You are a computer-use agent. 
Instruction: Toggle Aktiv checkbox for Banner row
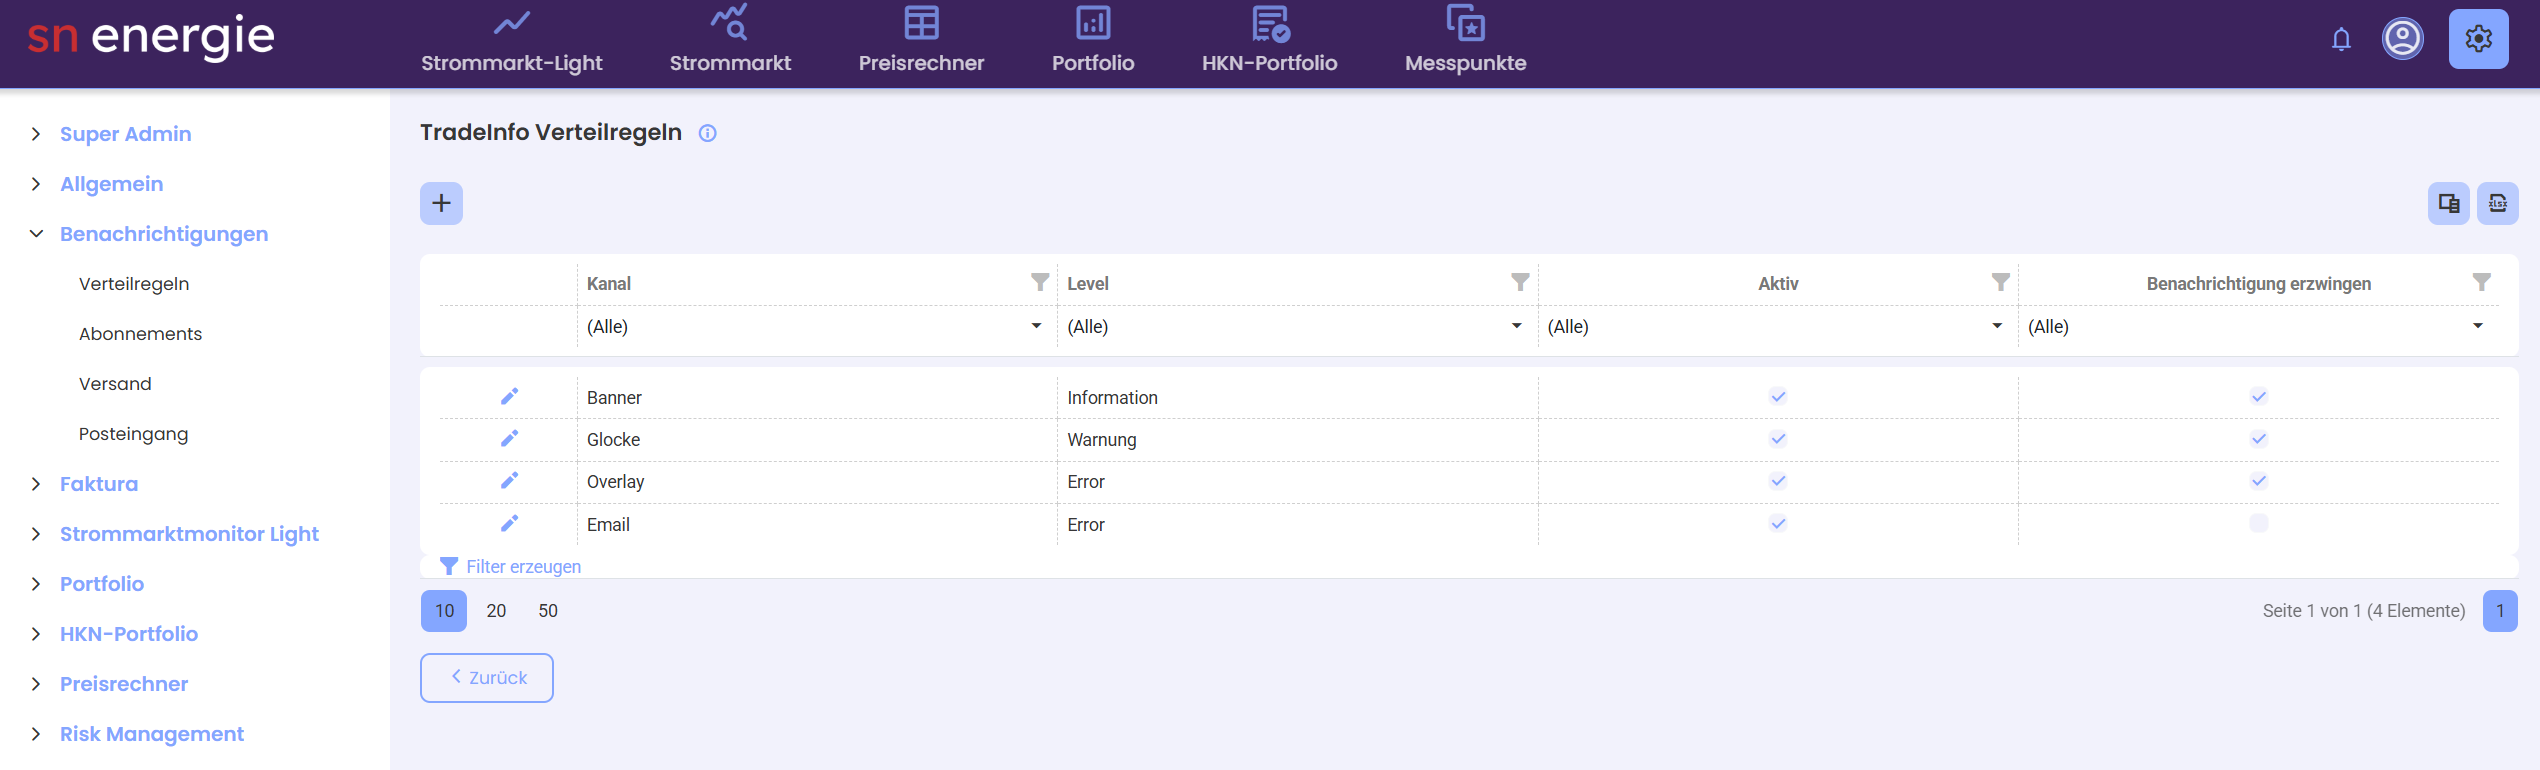(1778, 397)
